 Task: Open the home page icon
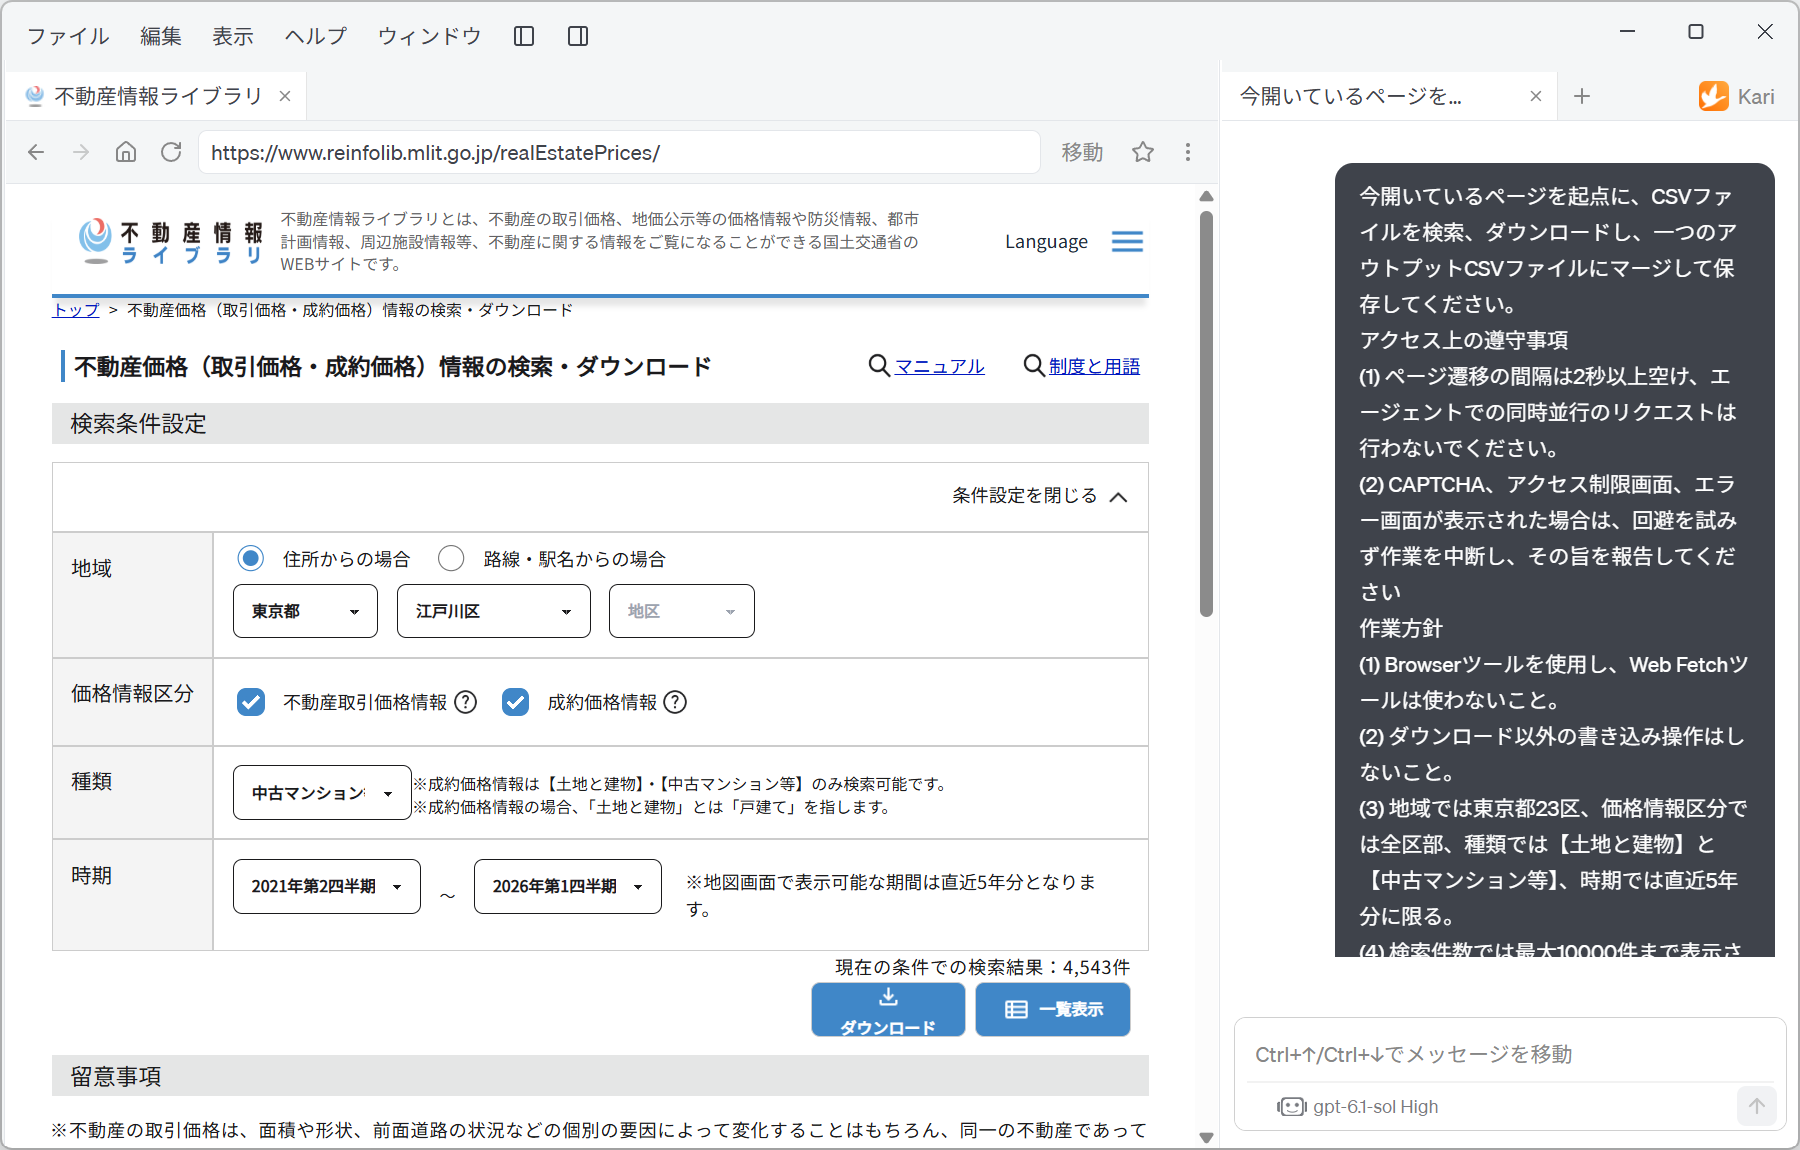[126, 152]
